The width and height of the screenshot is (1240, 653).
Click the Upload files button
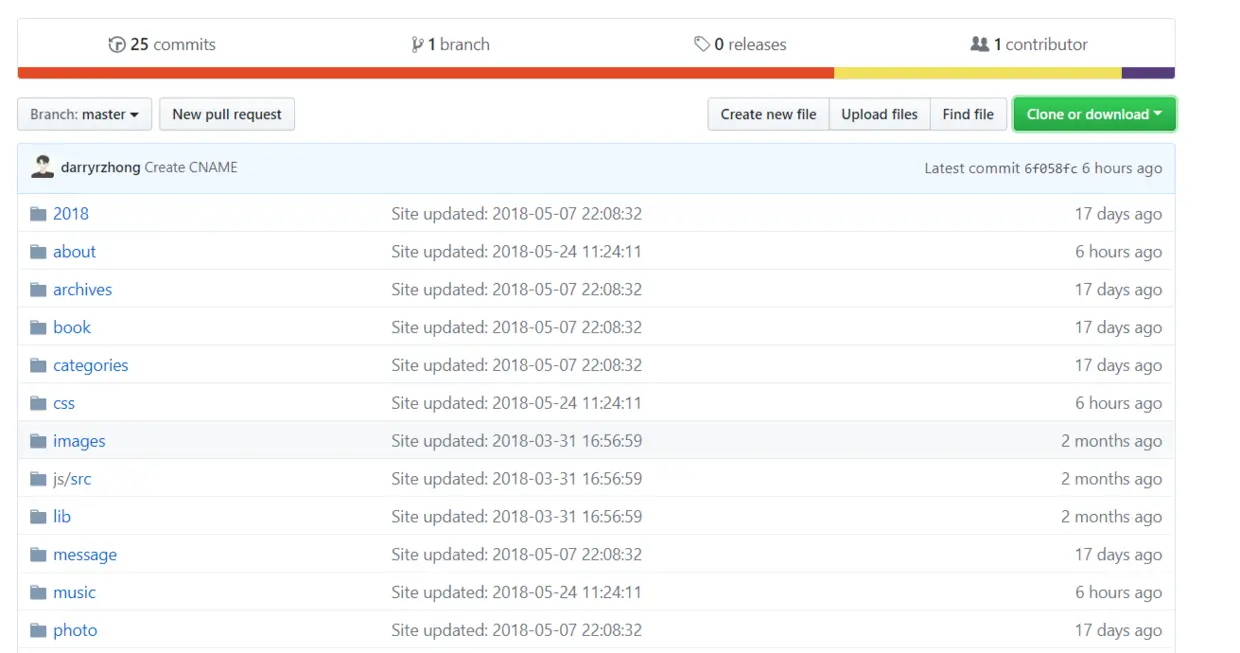pyautogui.click(x=879, y=113)
